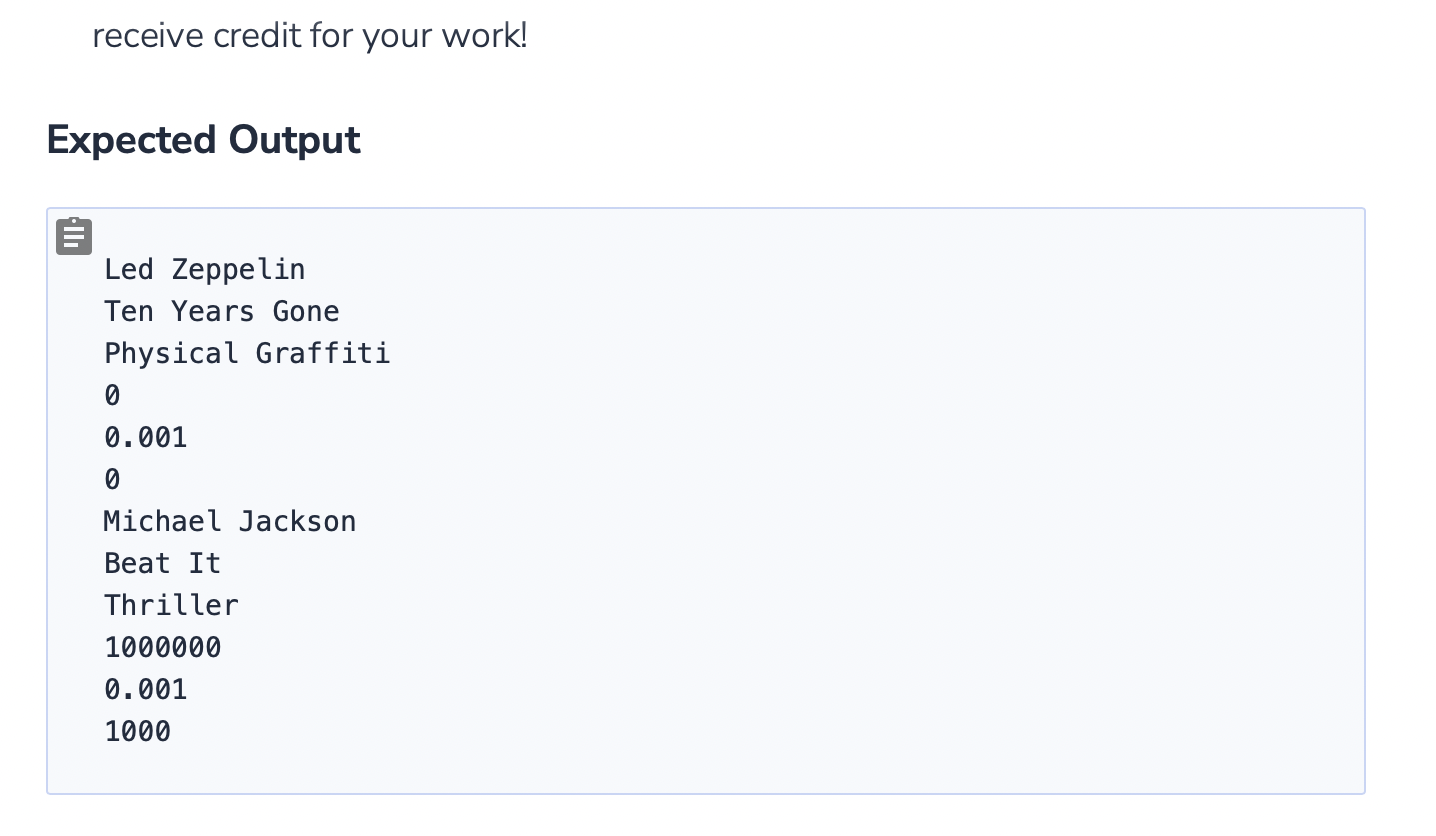Click the 'Michael Jackson' output line
This screenshot has height=836, width=1436.
pos(229,521)
